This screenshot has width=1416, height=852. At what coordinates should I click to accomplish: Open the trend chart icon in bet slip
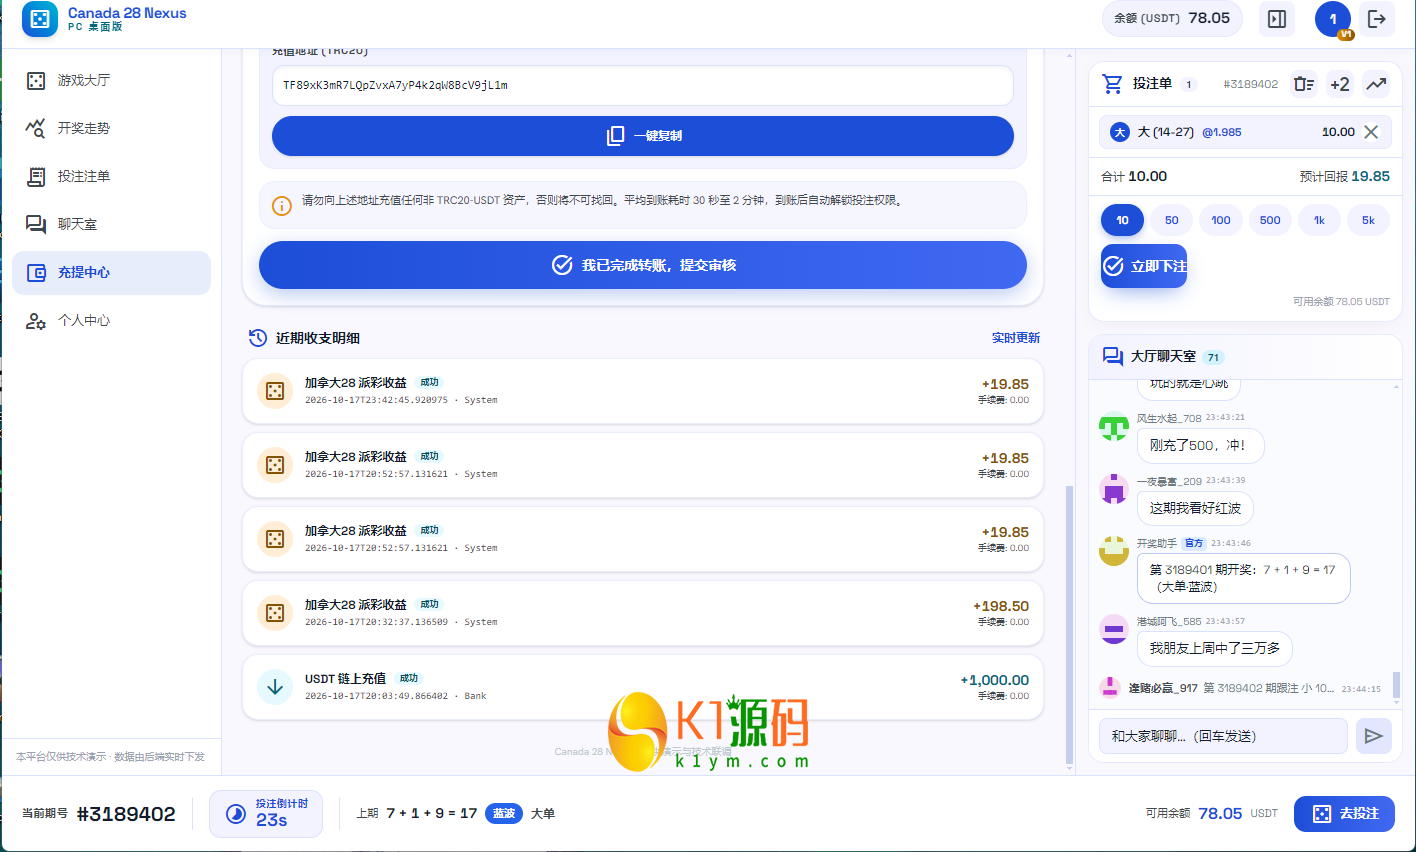click(x=1376, y=84)
